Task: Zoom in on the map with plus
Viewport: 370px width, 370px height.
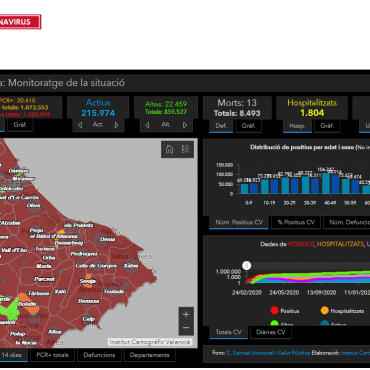Action: [186, 314]
